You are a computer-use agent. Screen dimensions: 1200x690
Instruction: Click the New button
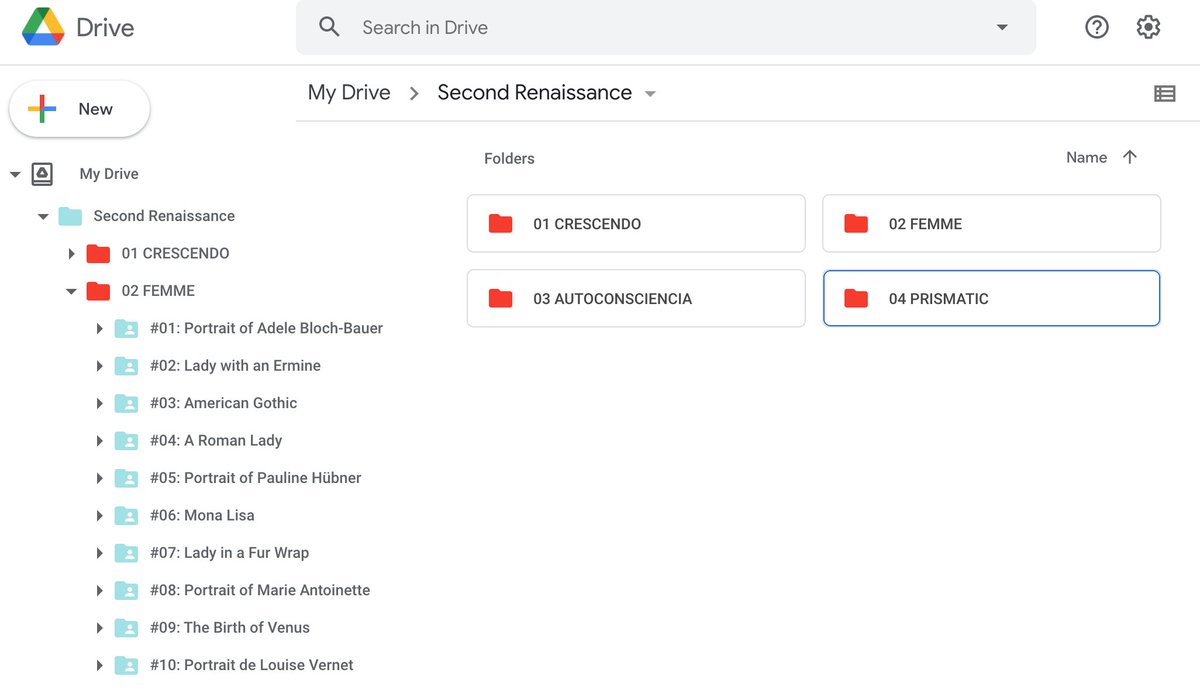(79, 108)
